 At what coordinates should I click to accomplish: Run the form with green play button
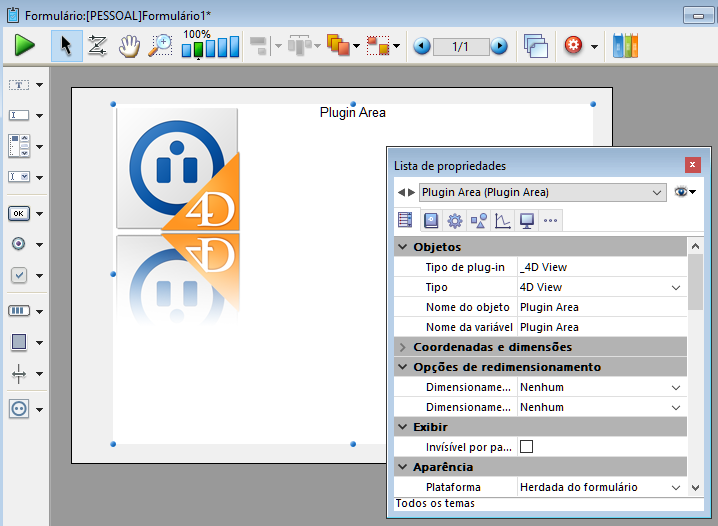coord(25,46)
